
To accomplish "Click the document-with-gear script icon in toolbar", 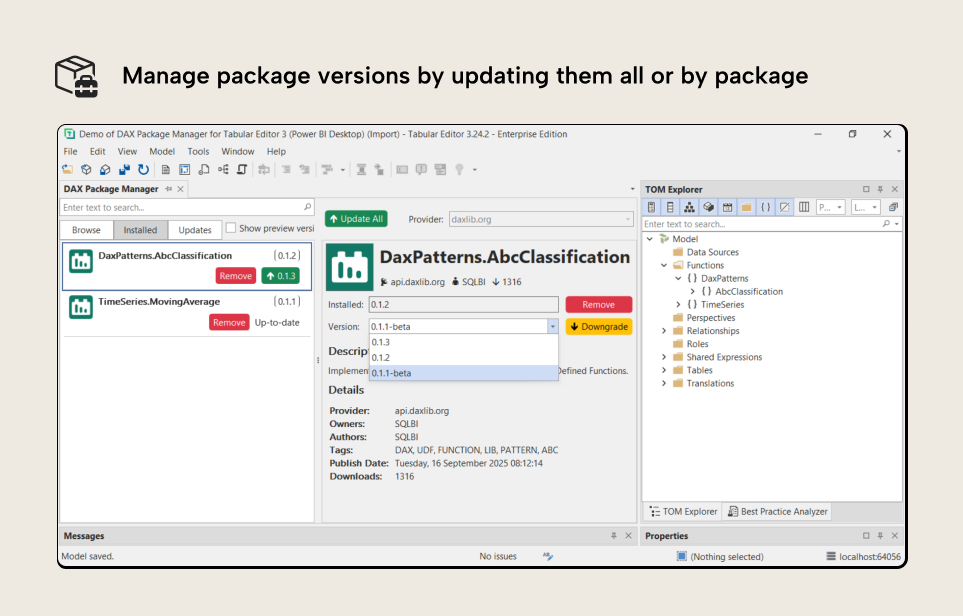I will click(204, 170).
